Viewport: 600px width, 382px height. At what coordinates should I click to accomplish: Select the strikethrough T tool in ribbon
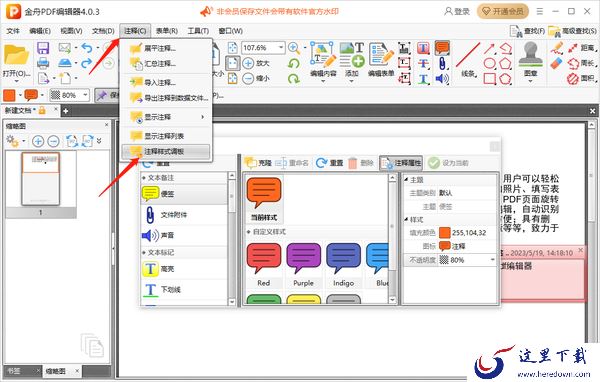(x=423, y=64)
